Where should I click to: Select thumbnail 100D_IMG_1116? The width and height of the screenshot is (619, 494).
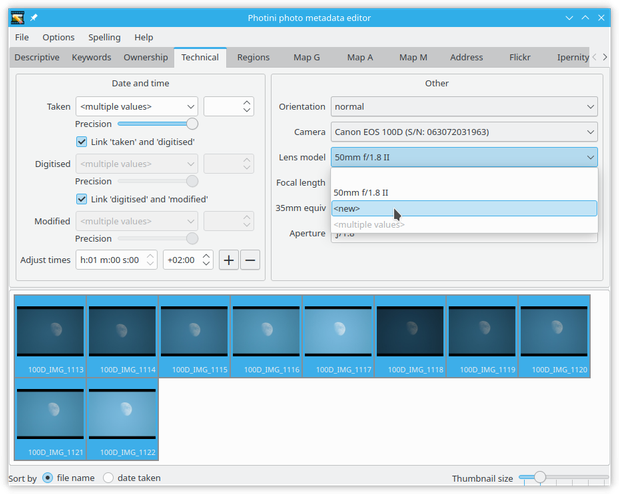click(266, 336)
